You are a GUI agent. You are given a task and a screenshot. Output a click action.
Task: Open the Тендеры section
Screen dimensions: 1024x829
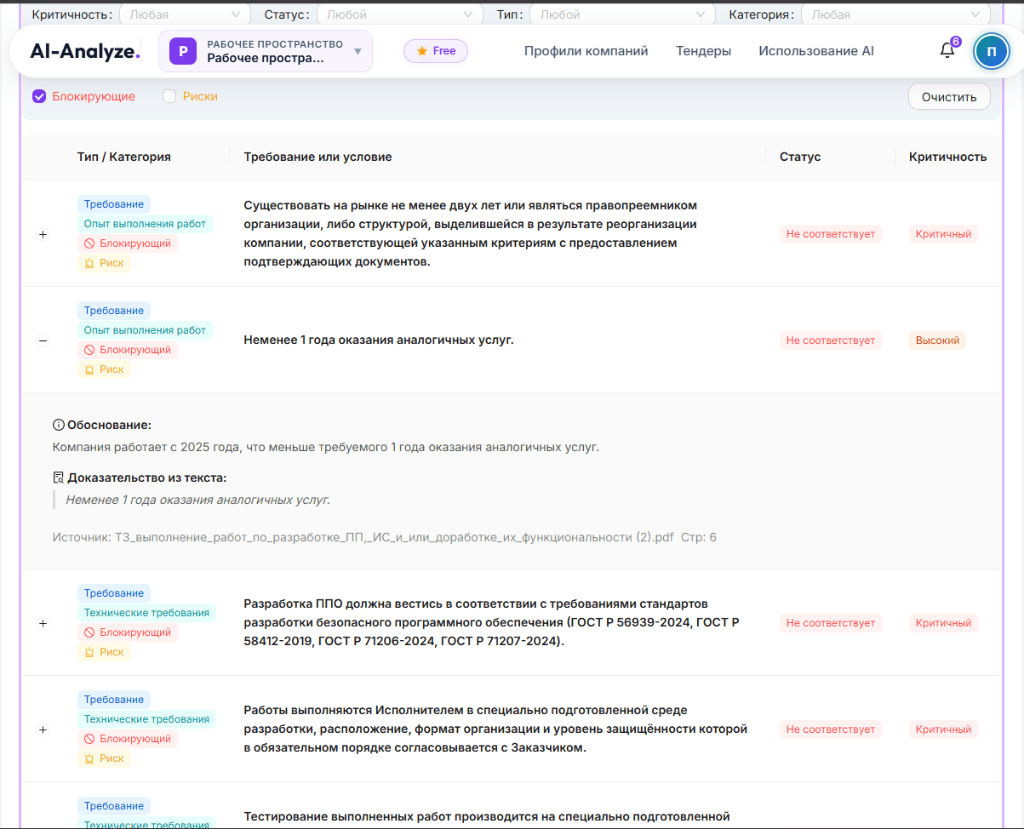703,51
